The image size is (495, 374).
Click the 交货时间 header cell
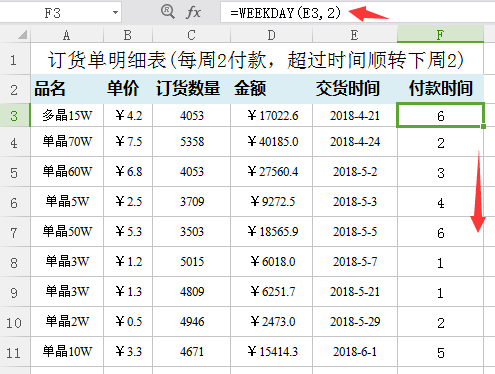pos(355,89)
